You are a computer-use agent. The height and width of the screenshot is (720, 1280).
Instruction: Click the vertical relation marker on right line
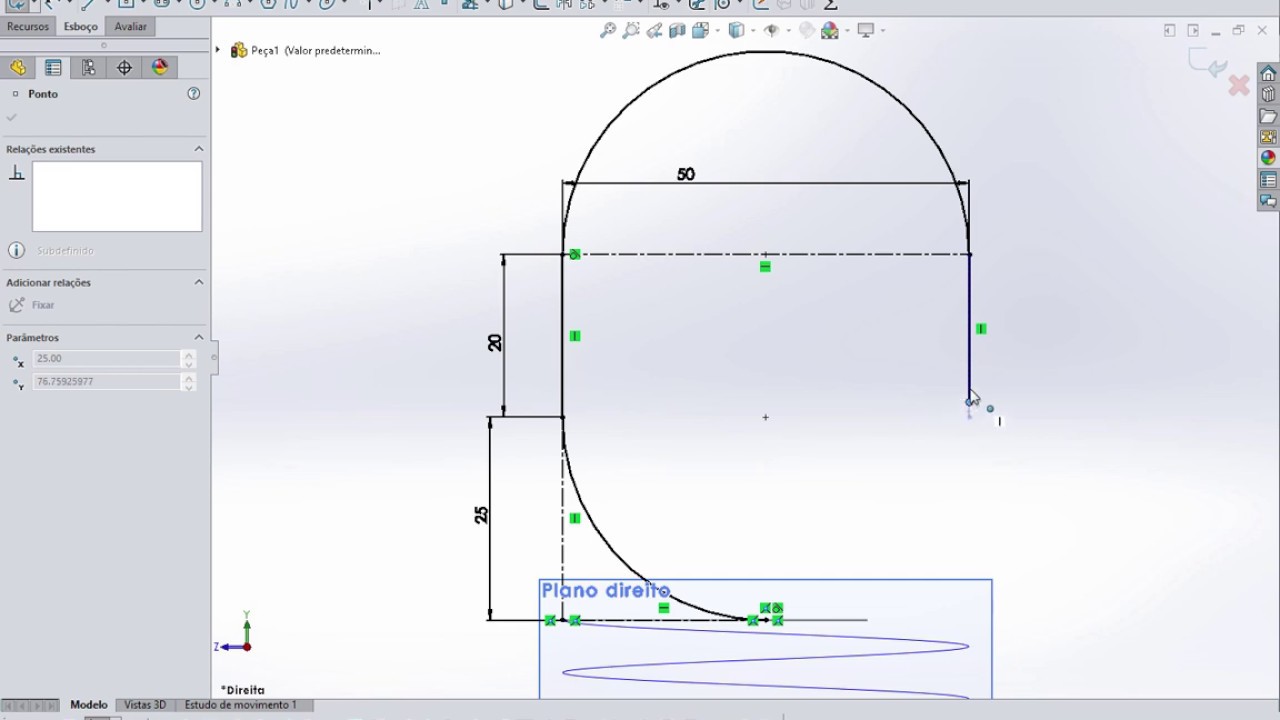[981, 329]
